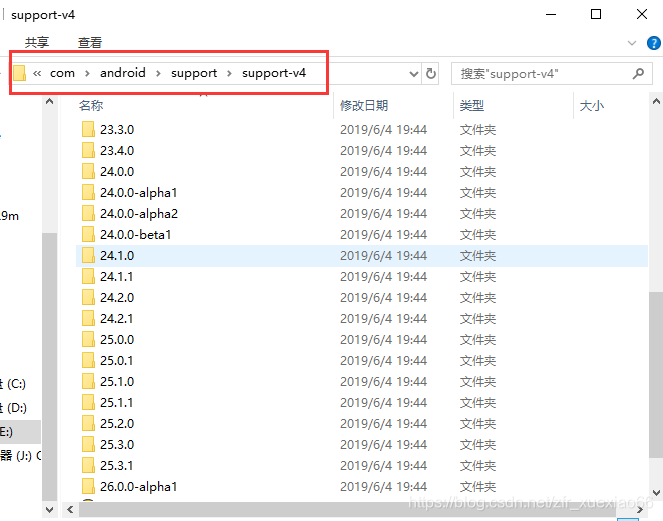Open the 共享 ribbon tab
Viewport: 663px width, 521px height.
37,42
